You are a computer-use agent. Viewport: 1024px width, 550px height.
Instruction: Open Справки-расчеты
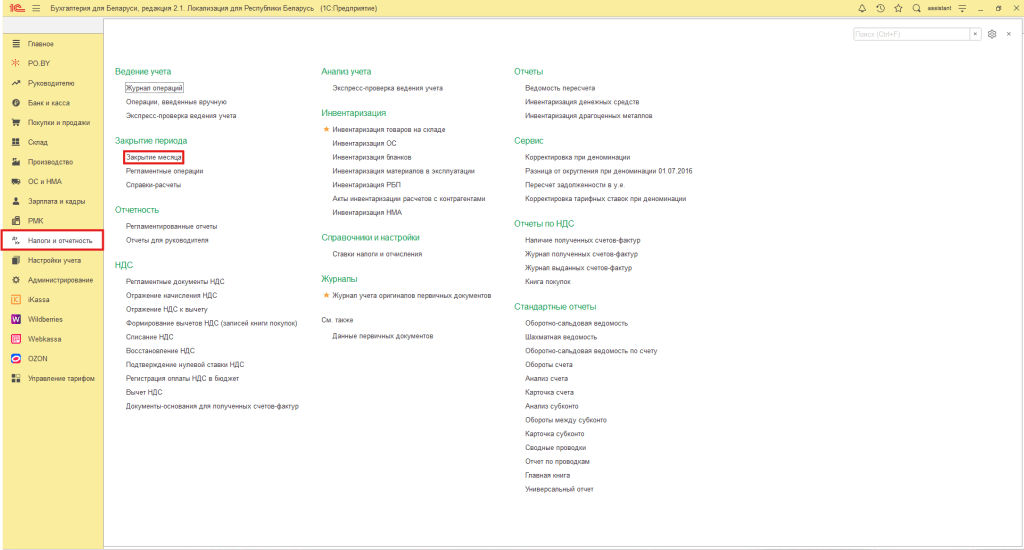pyautogui.click(x=153, y=184)
